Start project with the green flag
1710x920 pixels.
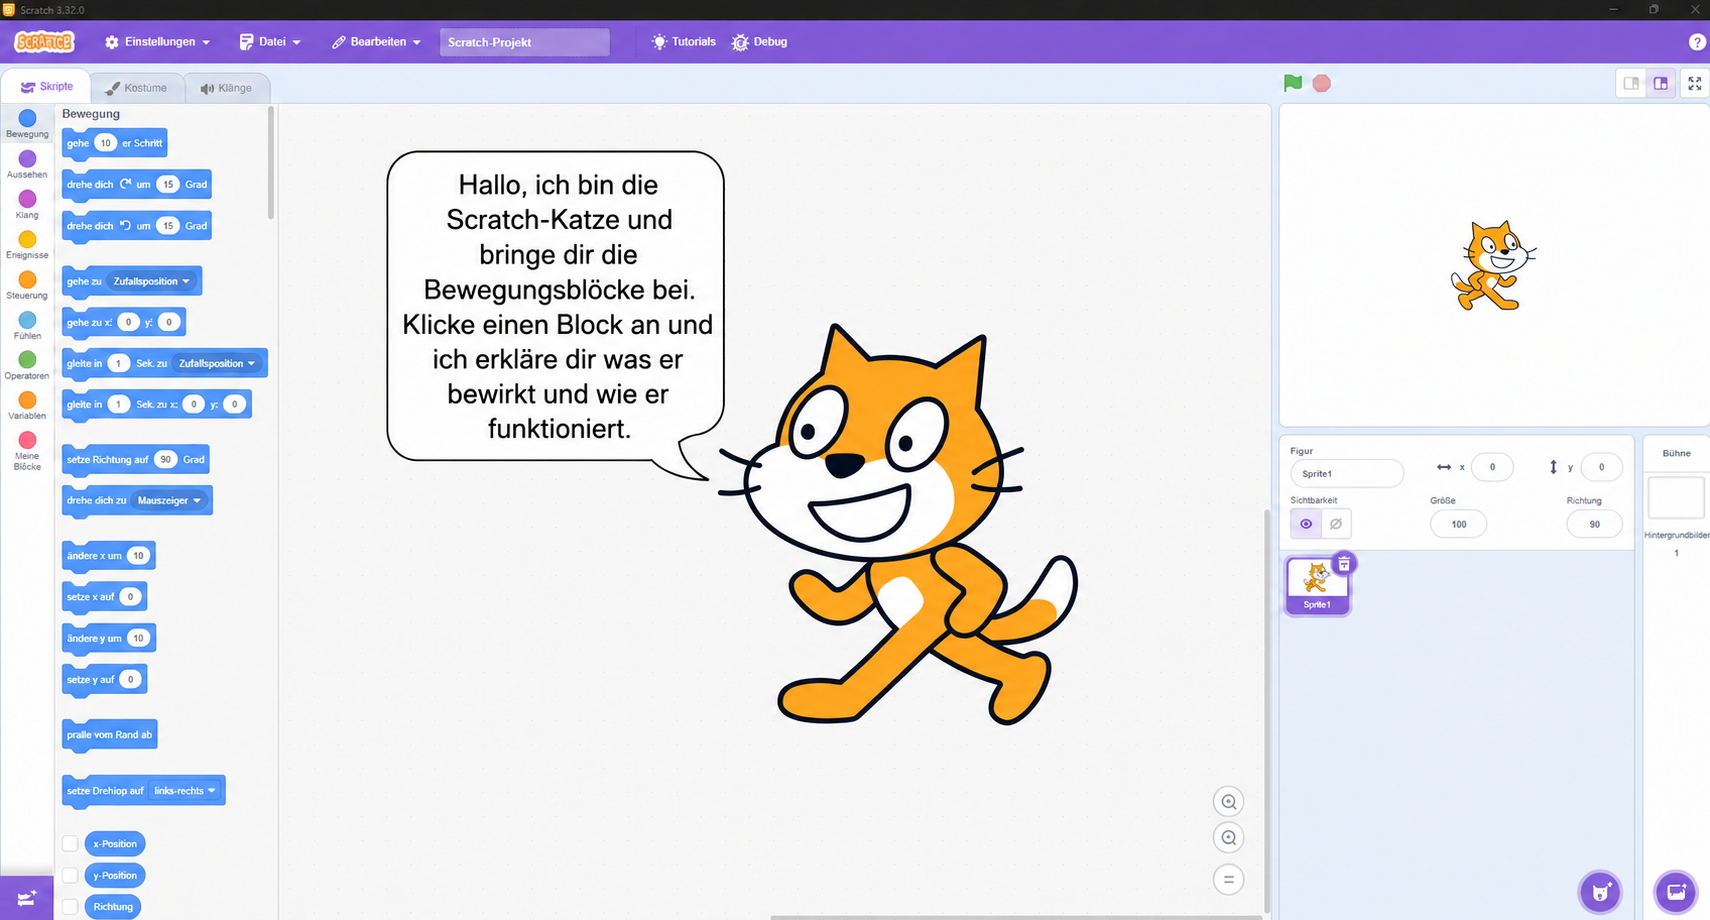1293,83
